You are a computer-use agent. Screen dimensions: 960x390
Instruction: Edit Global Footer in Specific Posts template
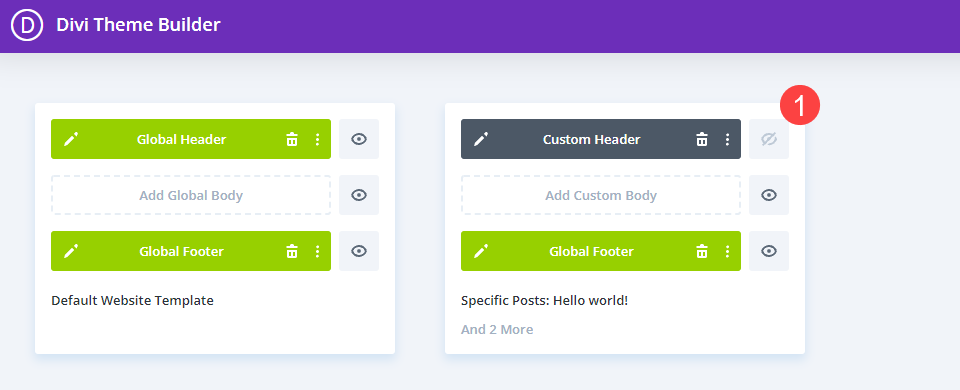click(481, 251)
